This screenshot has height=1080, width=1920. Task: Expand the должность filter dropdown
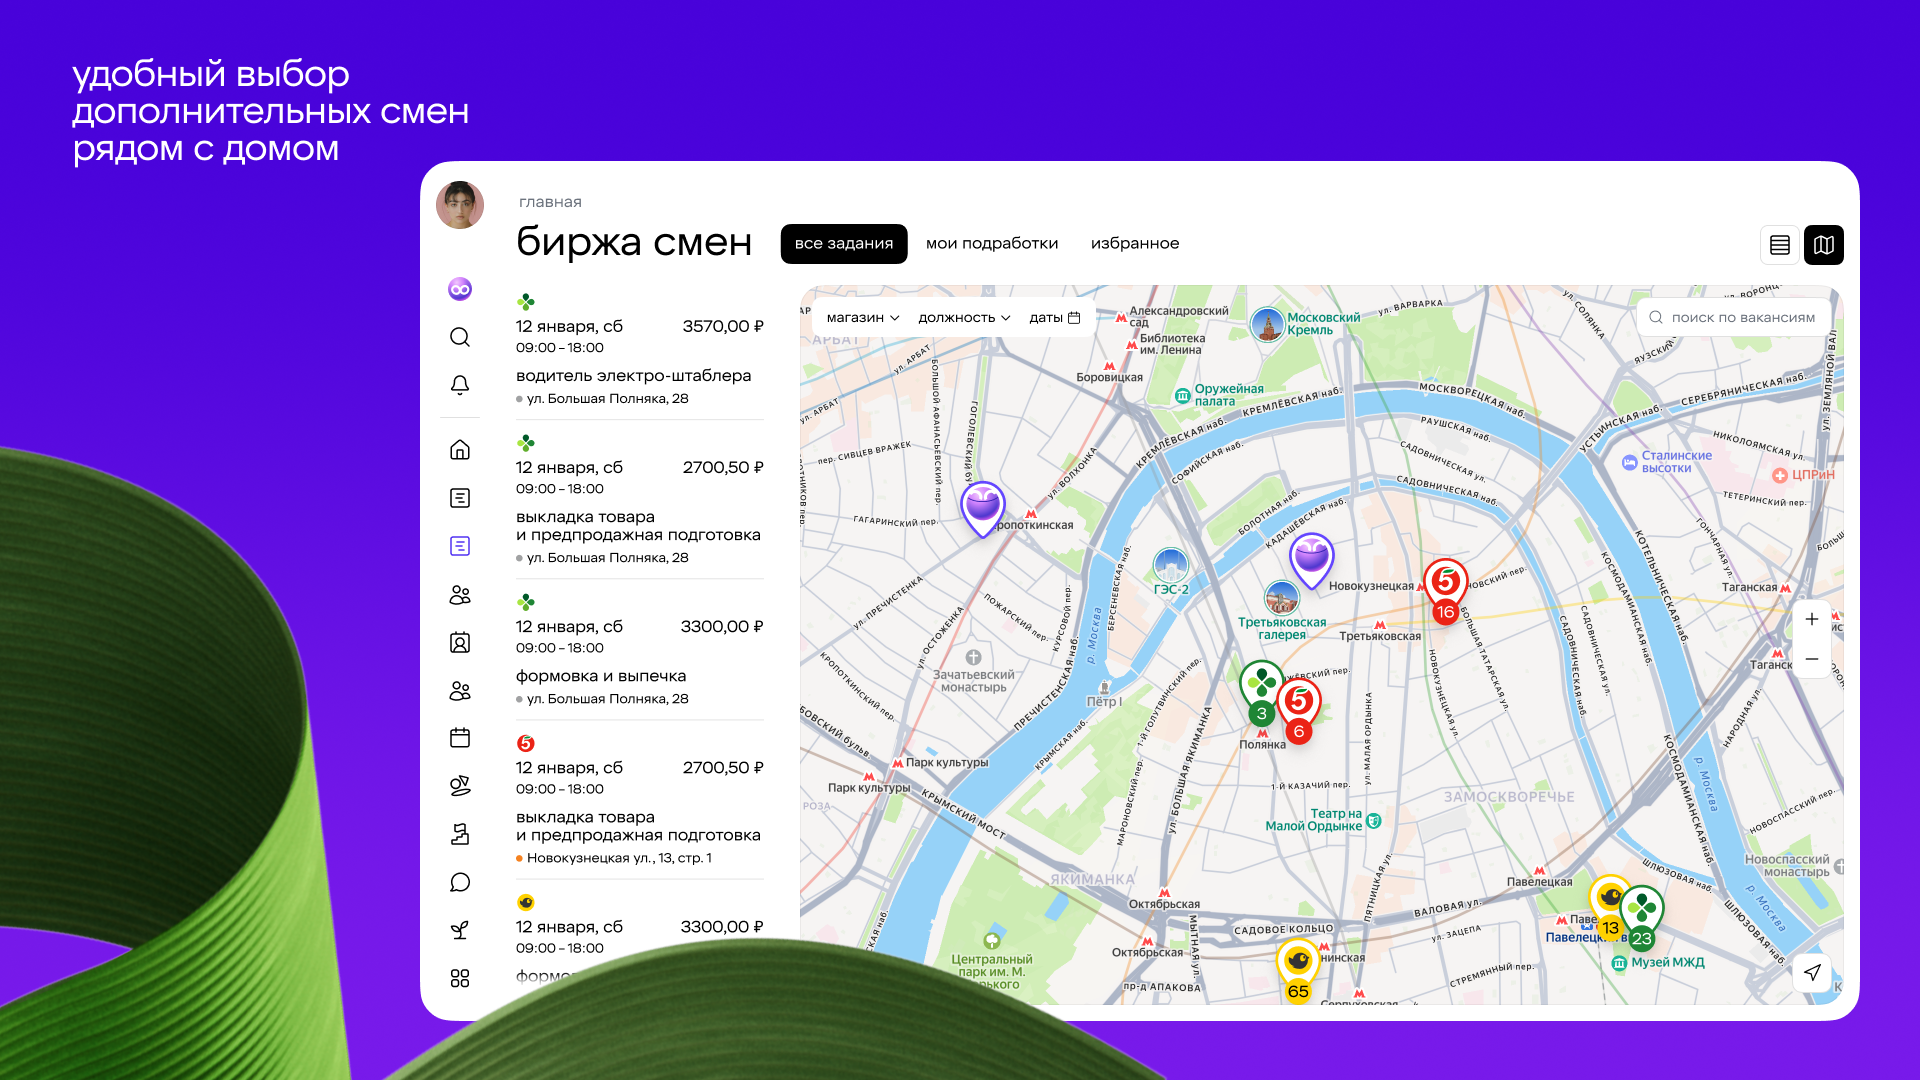(964, 318)
